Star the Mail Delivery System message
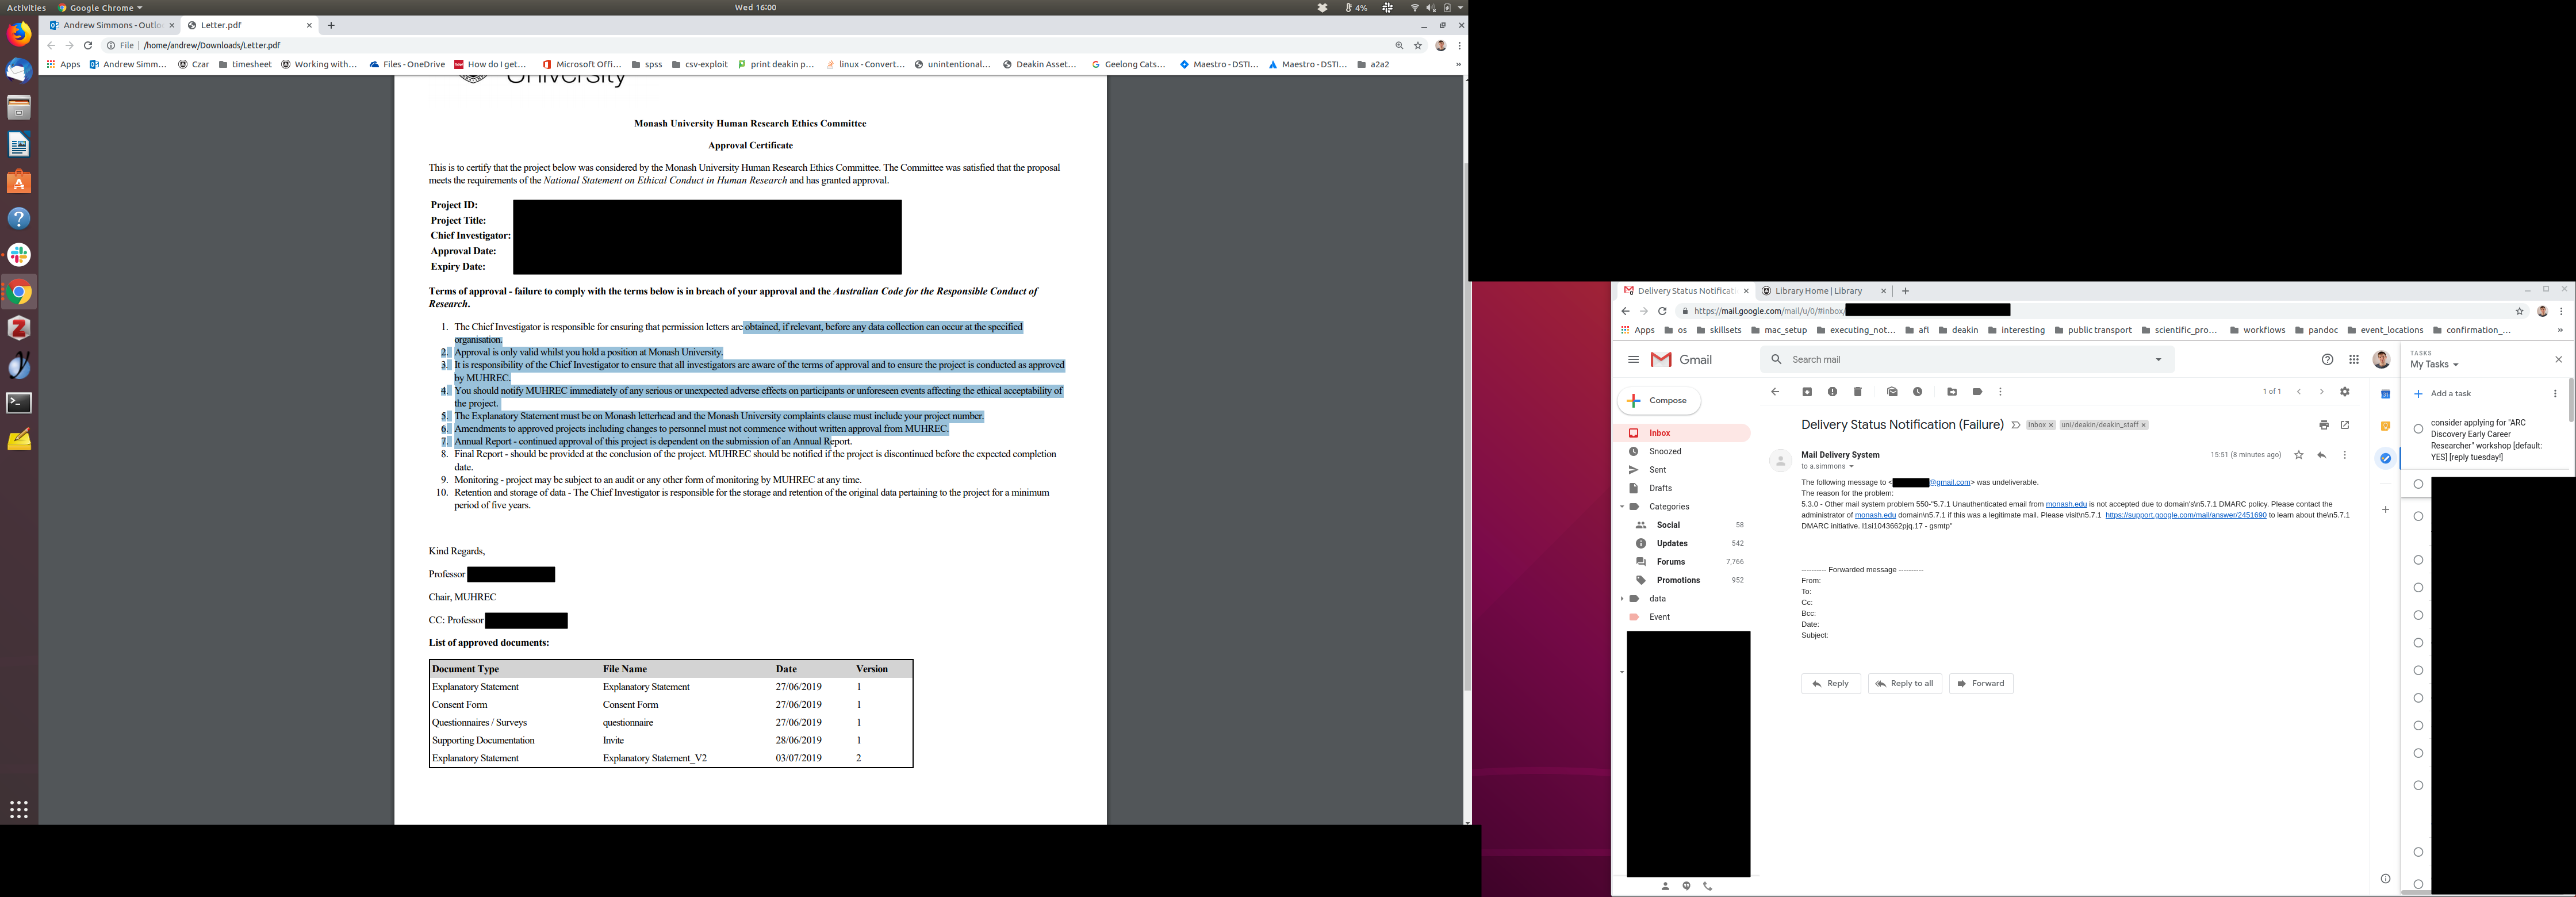This screenshot has height=897, width=2576. (2299, 455)
